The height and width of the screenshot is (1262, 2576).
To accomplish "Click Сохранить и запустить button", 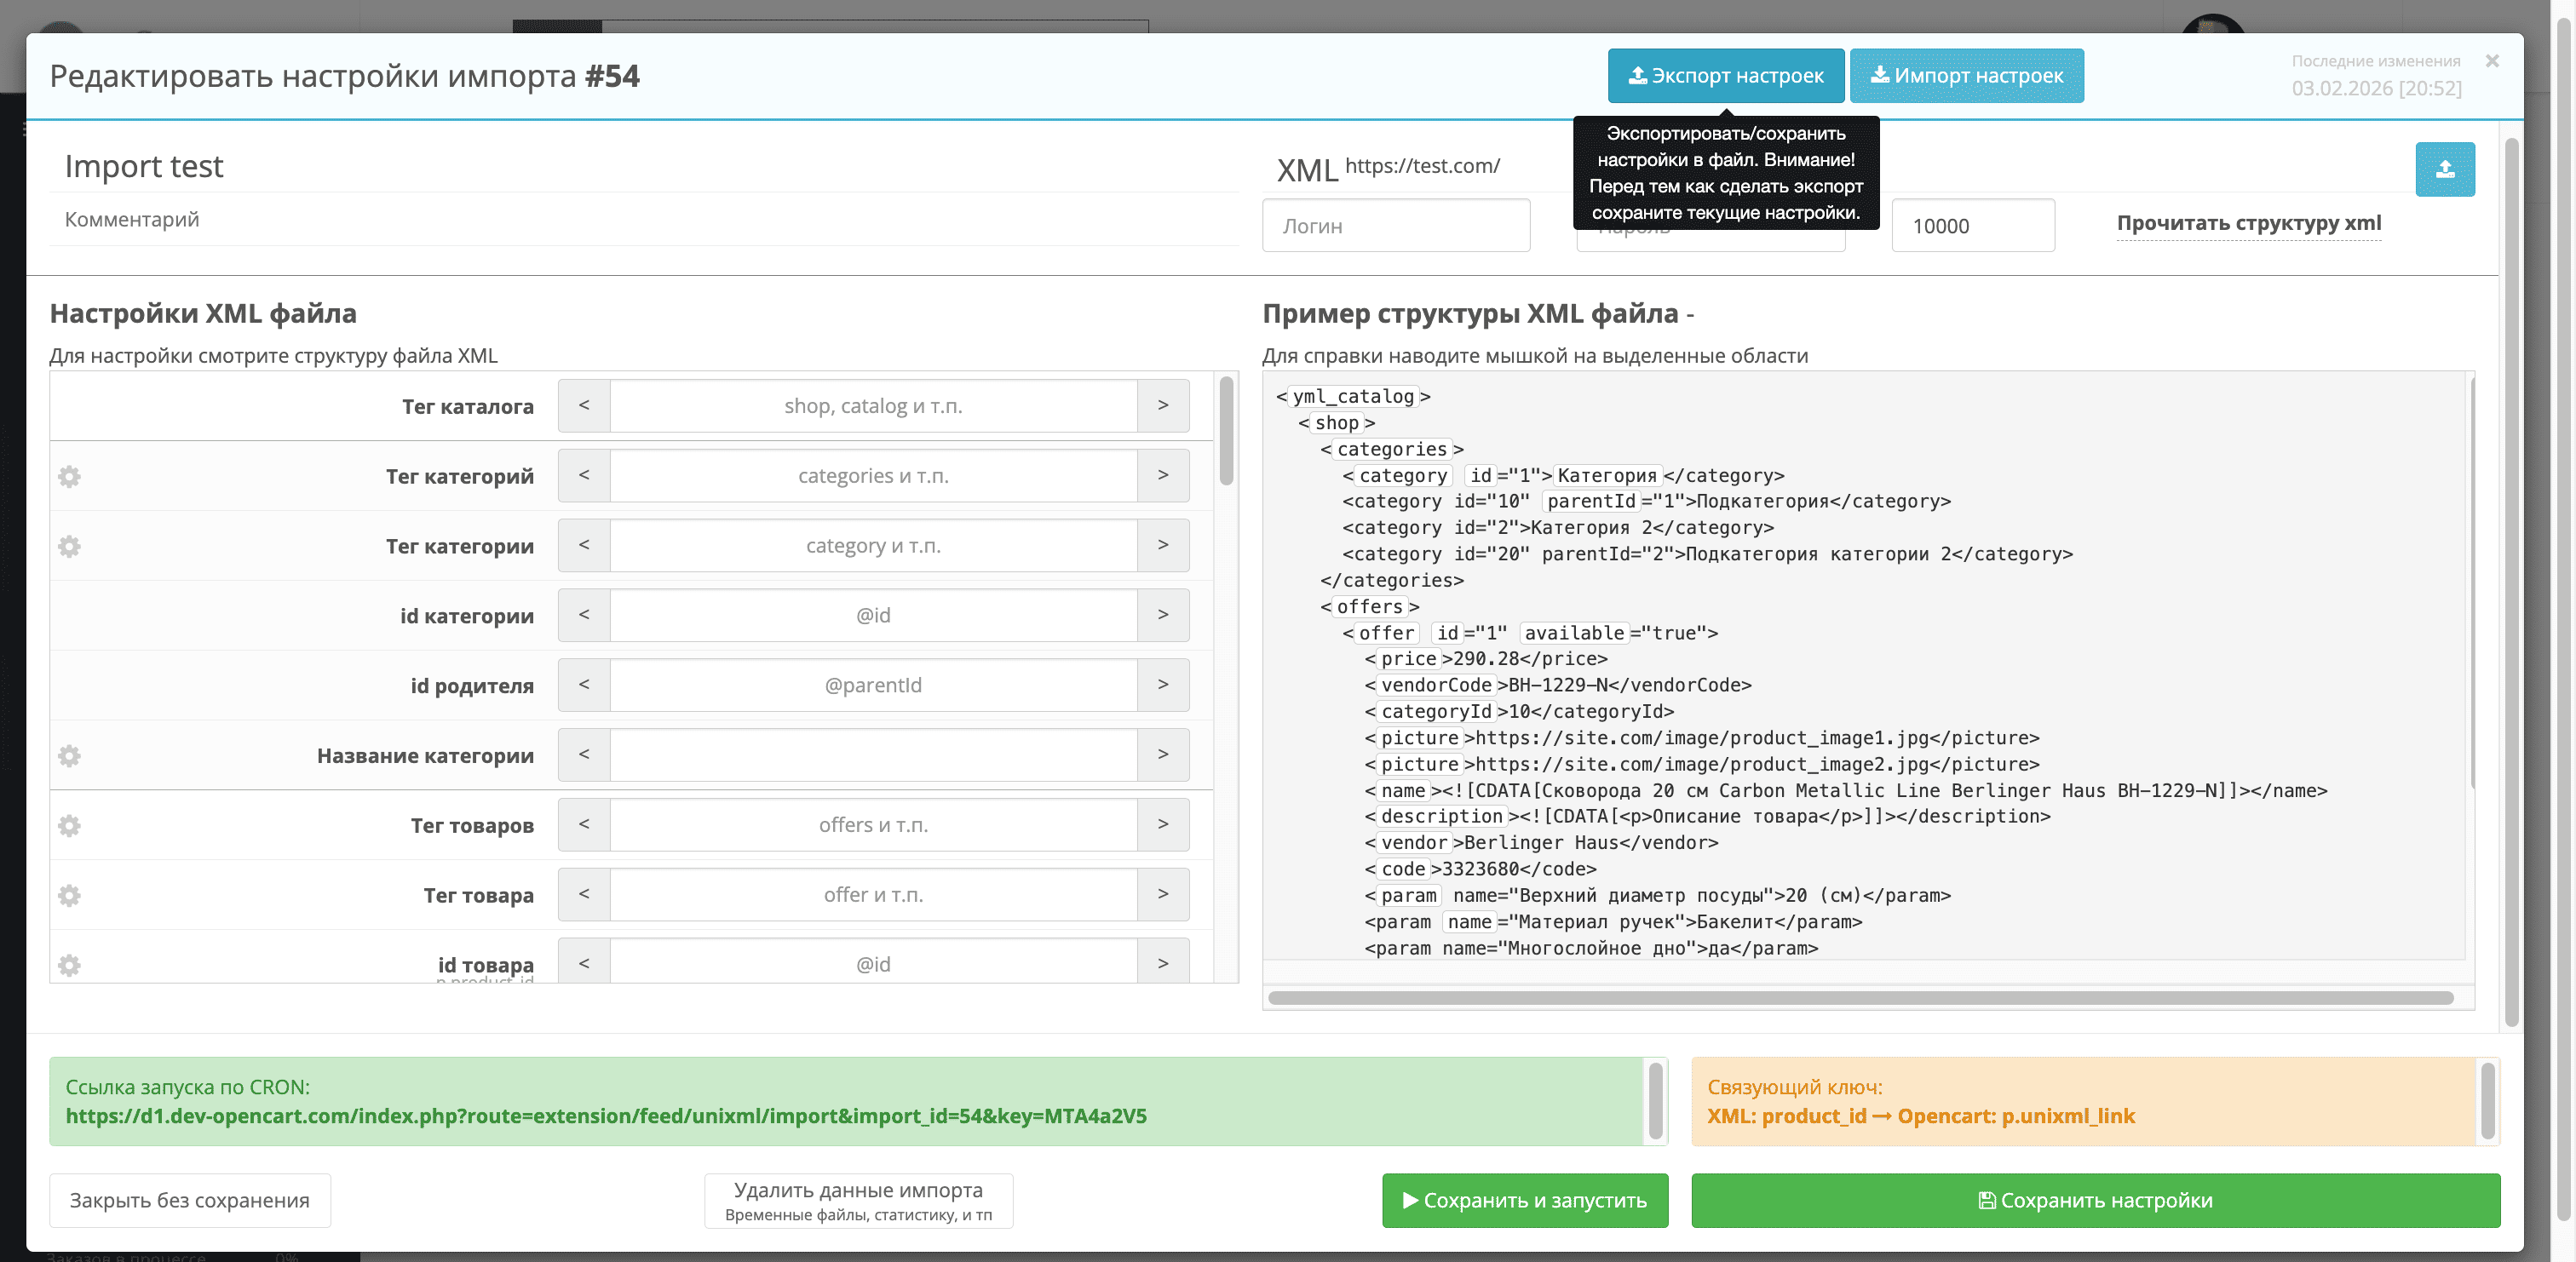I will point(1525,1200).
